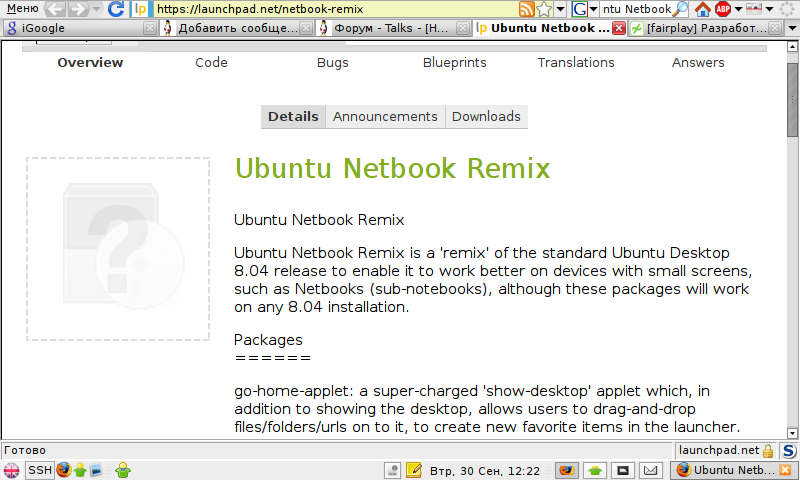The image size is (800, 480).
Task: Close the 'Форум - Talks' tab
Action: [463, 28]
